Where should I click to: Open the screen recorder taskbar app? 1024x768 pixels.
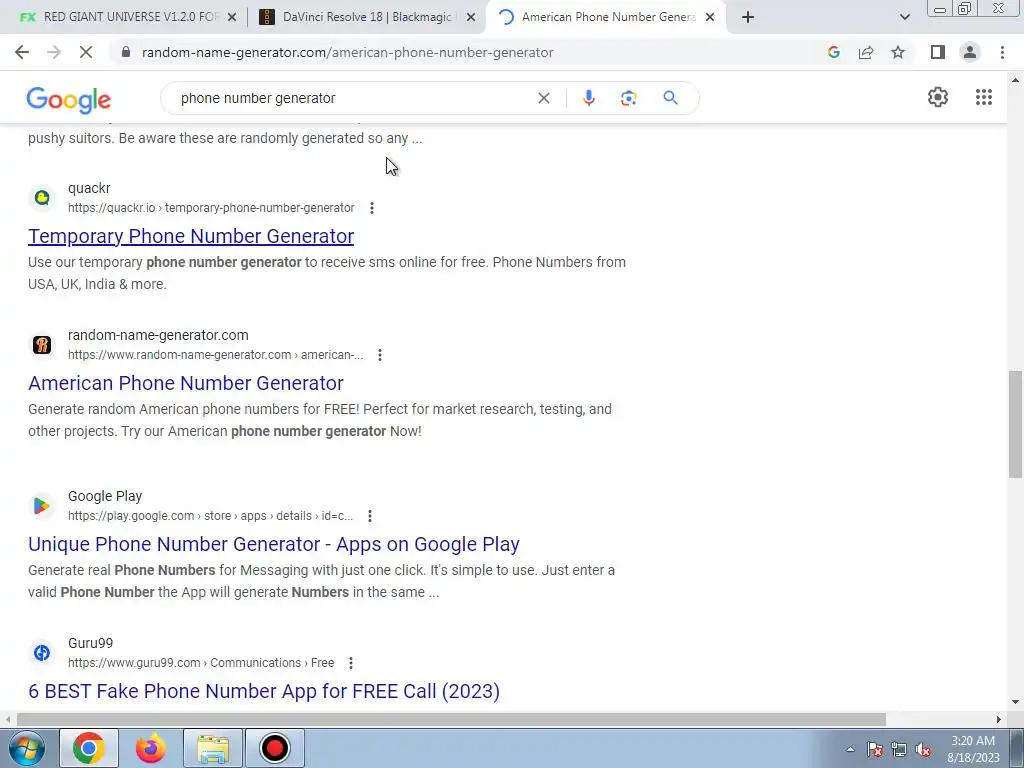point(274,748)
